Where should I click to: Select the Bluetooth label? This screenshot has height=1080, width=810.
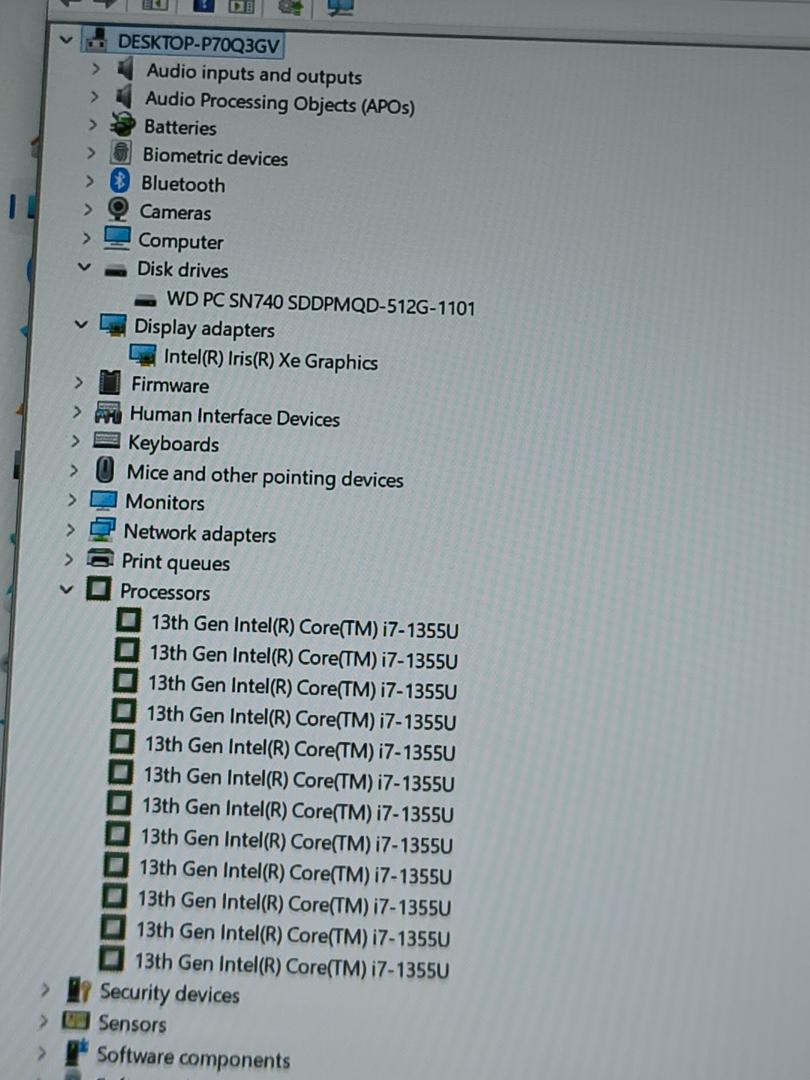183,184
